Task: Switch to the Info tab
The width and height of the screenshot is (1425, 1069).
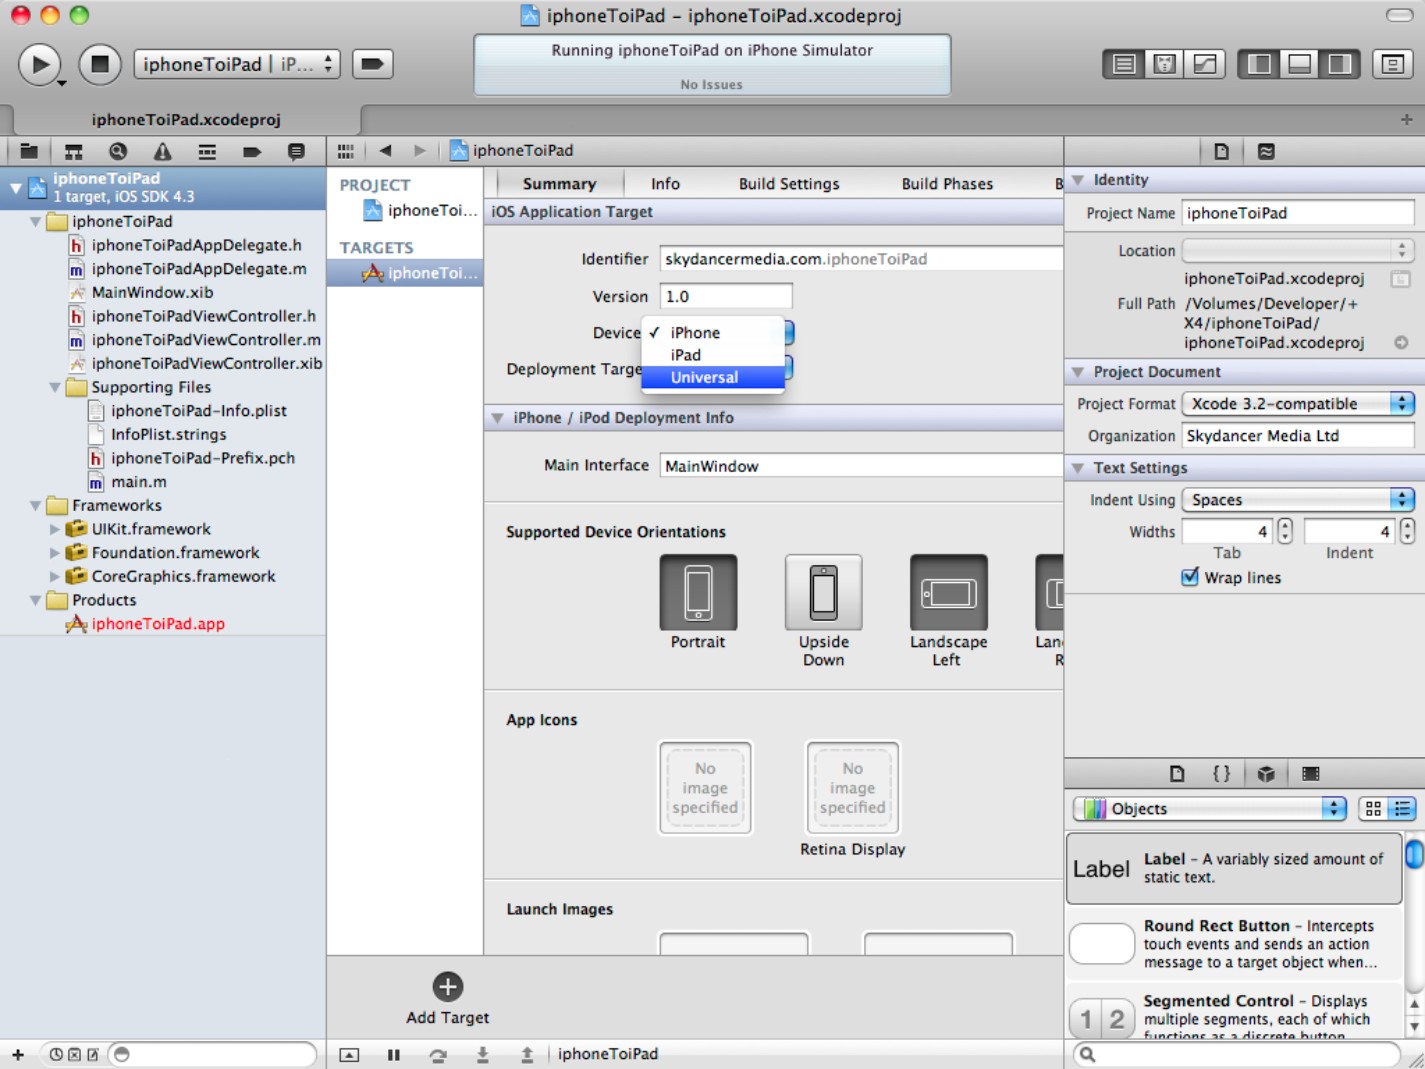Action: 665,184
